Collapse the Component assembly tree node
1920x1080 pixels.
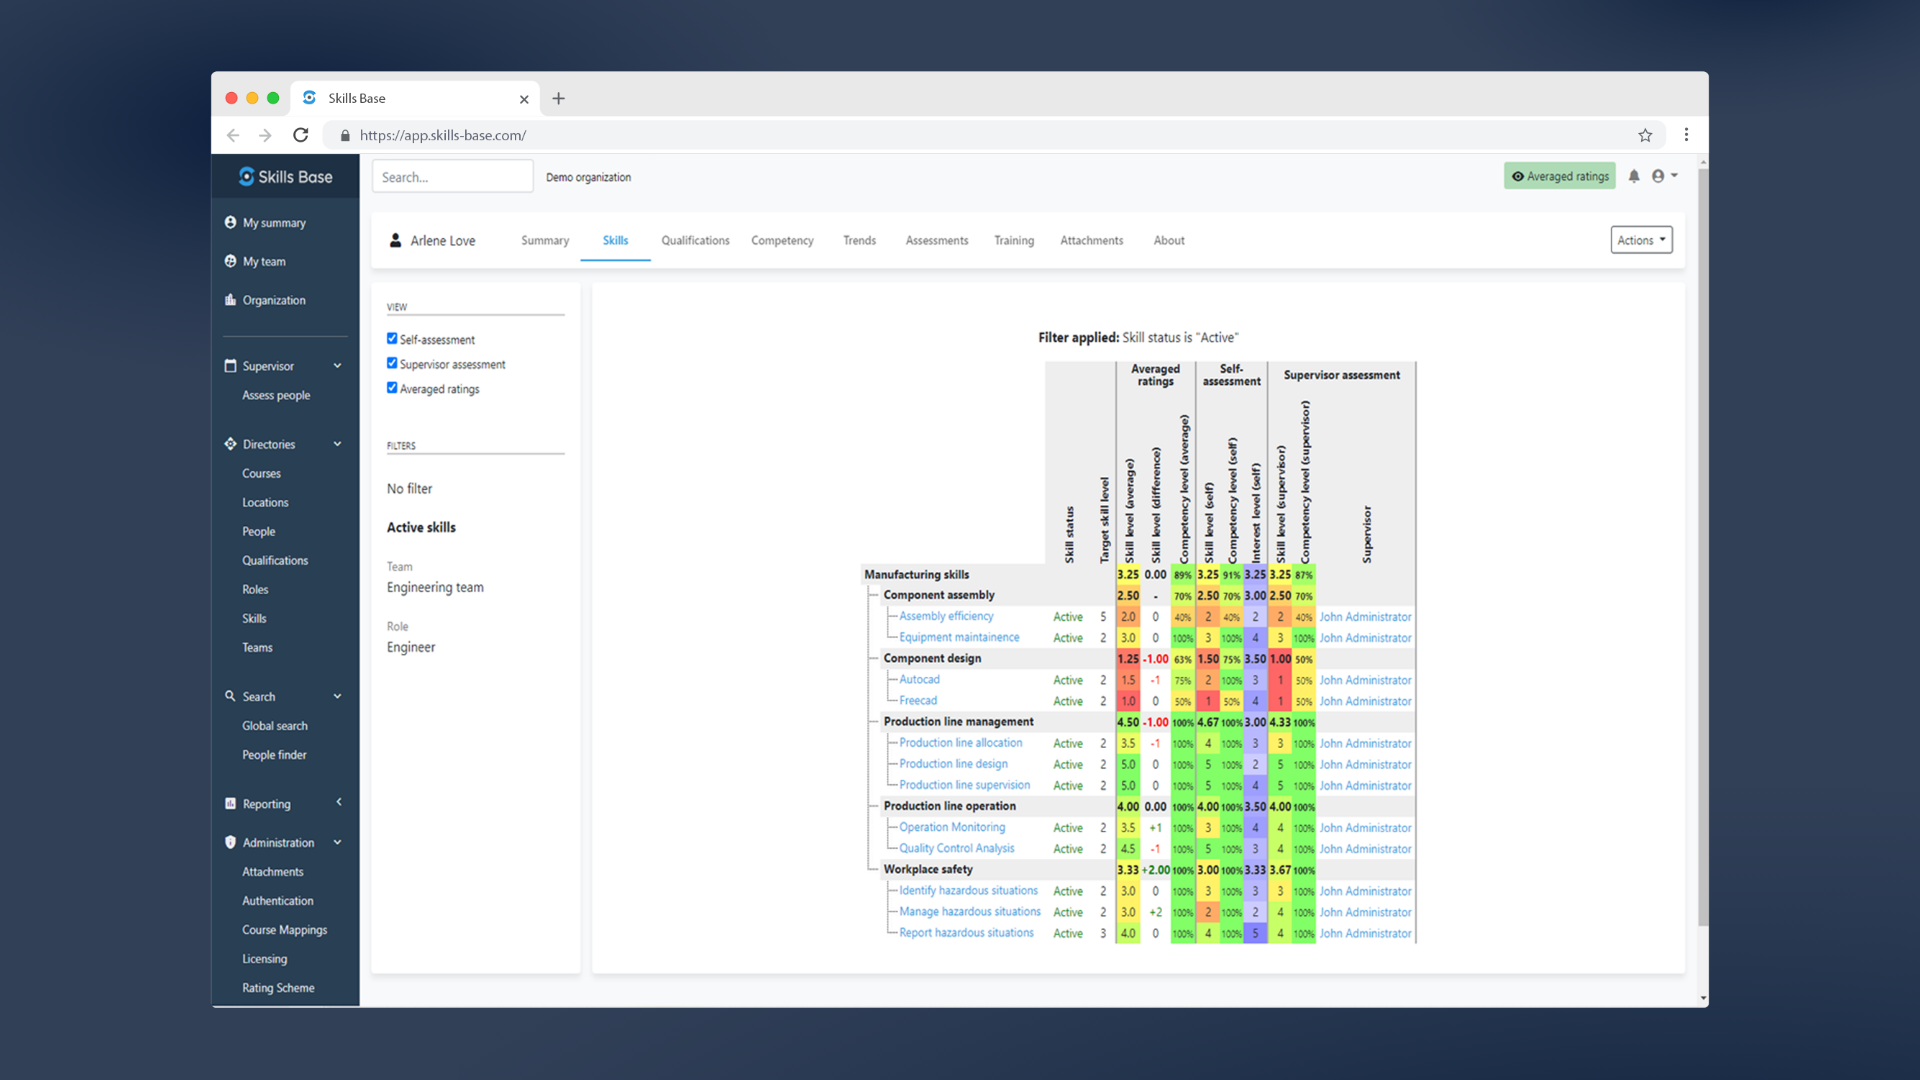[x=873, y=595]
